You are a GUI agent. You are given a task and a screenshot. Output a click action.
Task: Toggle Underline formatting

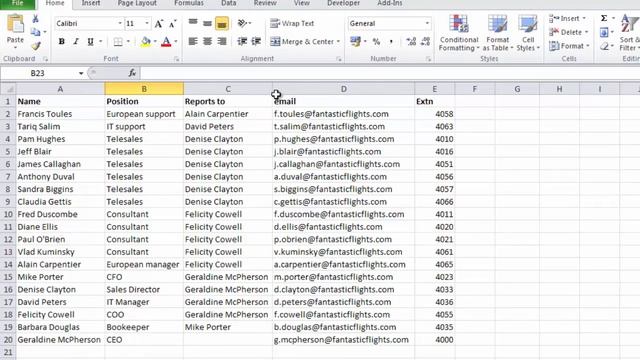[90, 41]
